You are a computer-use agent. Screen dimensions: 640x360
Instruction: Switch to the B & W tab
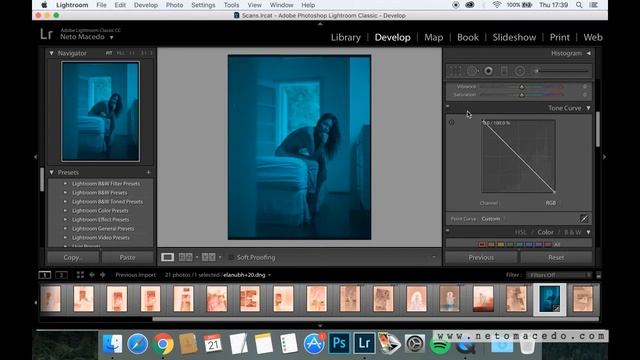pyautogui.click(x=573, y=232)
